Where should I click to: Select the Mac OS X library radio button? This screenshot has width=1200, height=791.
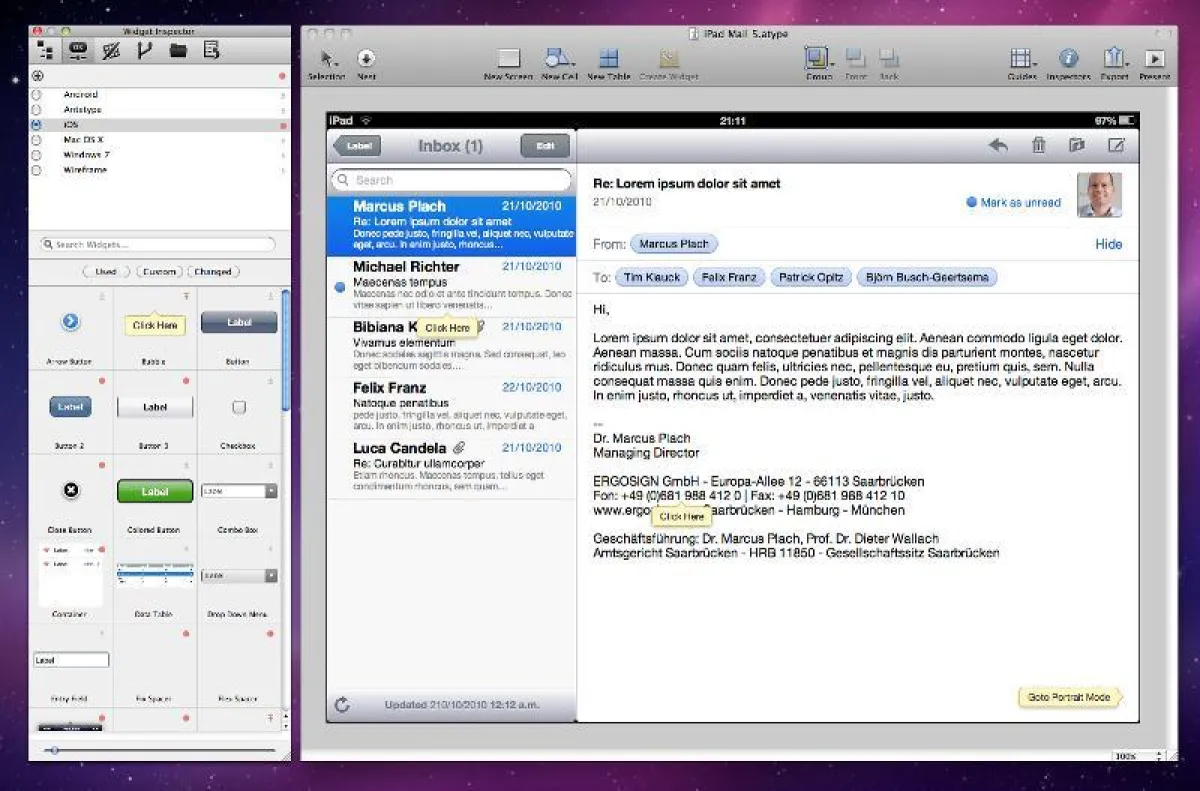37,140
